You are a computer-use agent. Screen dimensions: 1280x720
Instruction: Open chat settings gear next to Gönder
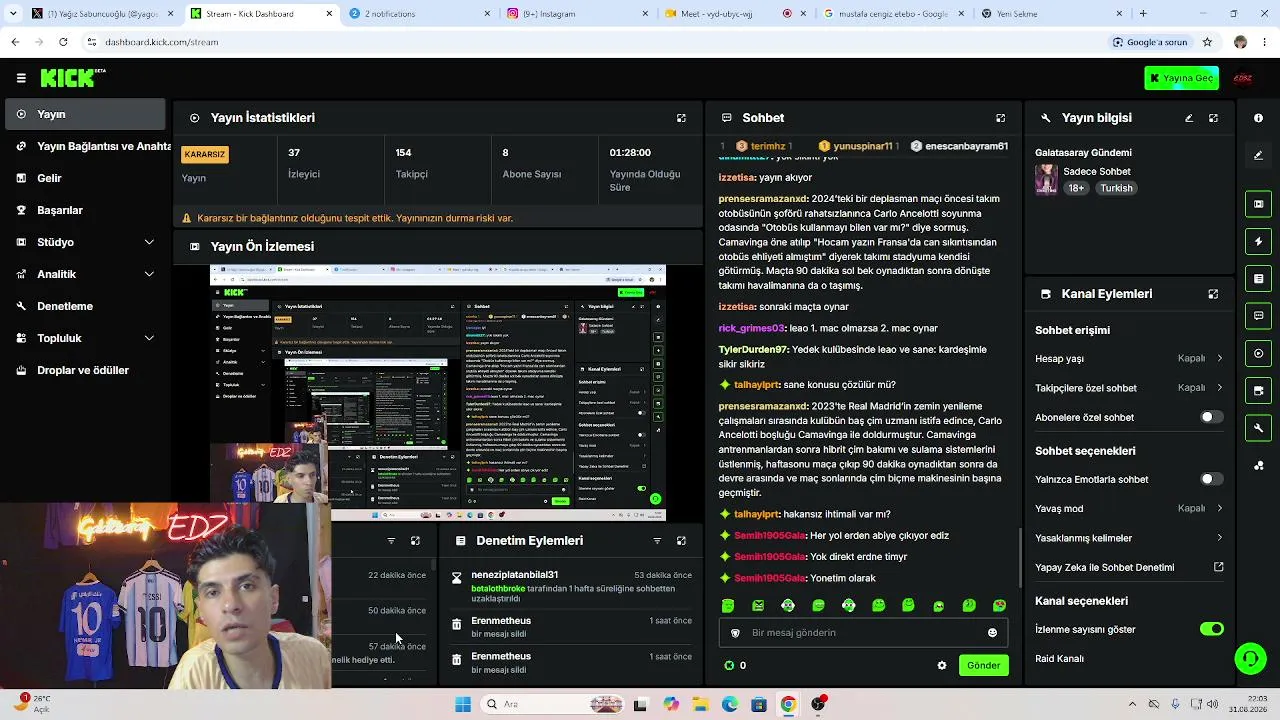point(941,665)
